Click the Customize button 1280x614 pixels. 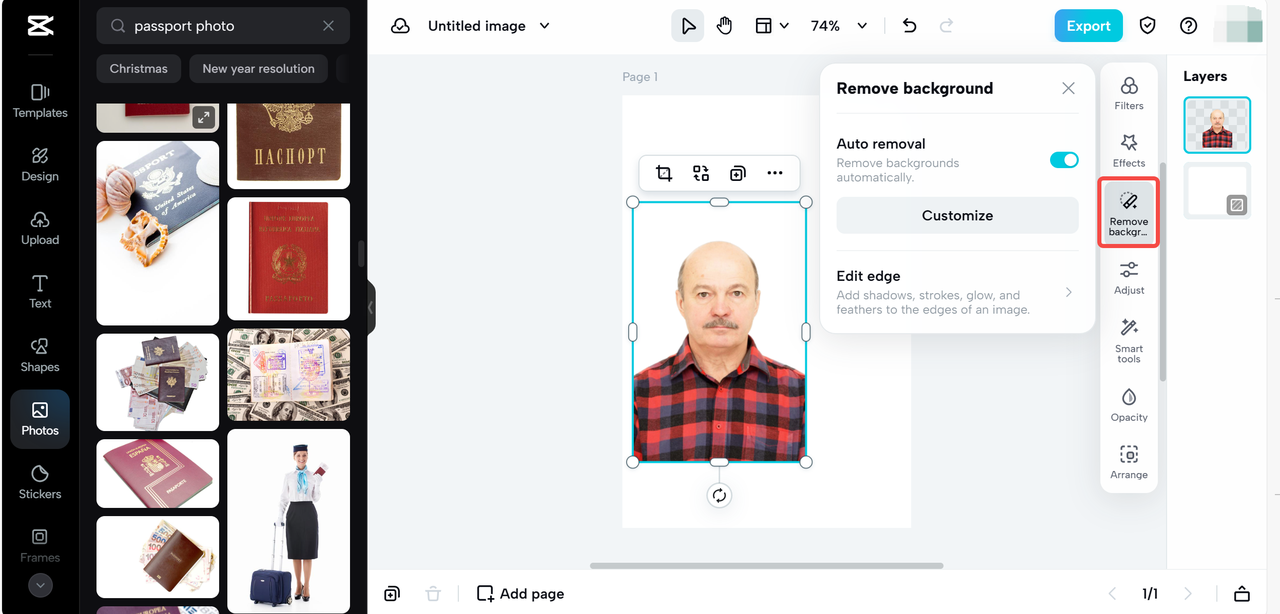click(957, 215)
